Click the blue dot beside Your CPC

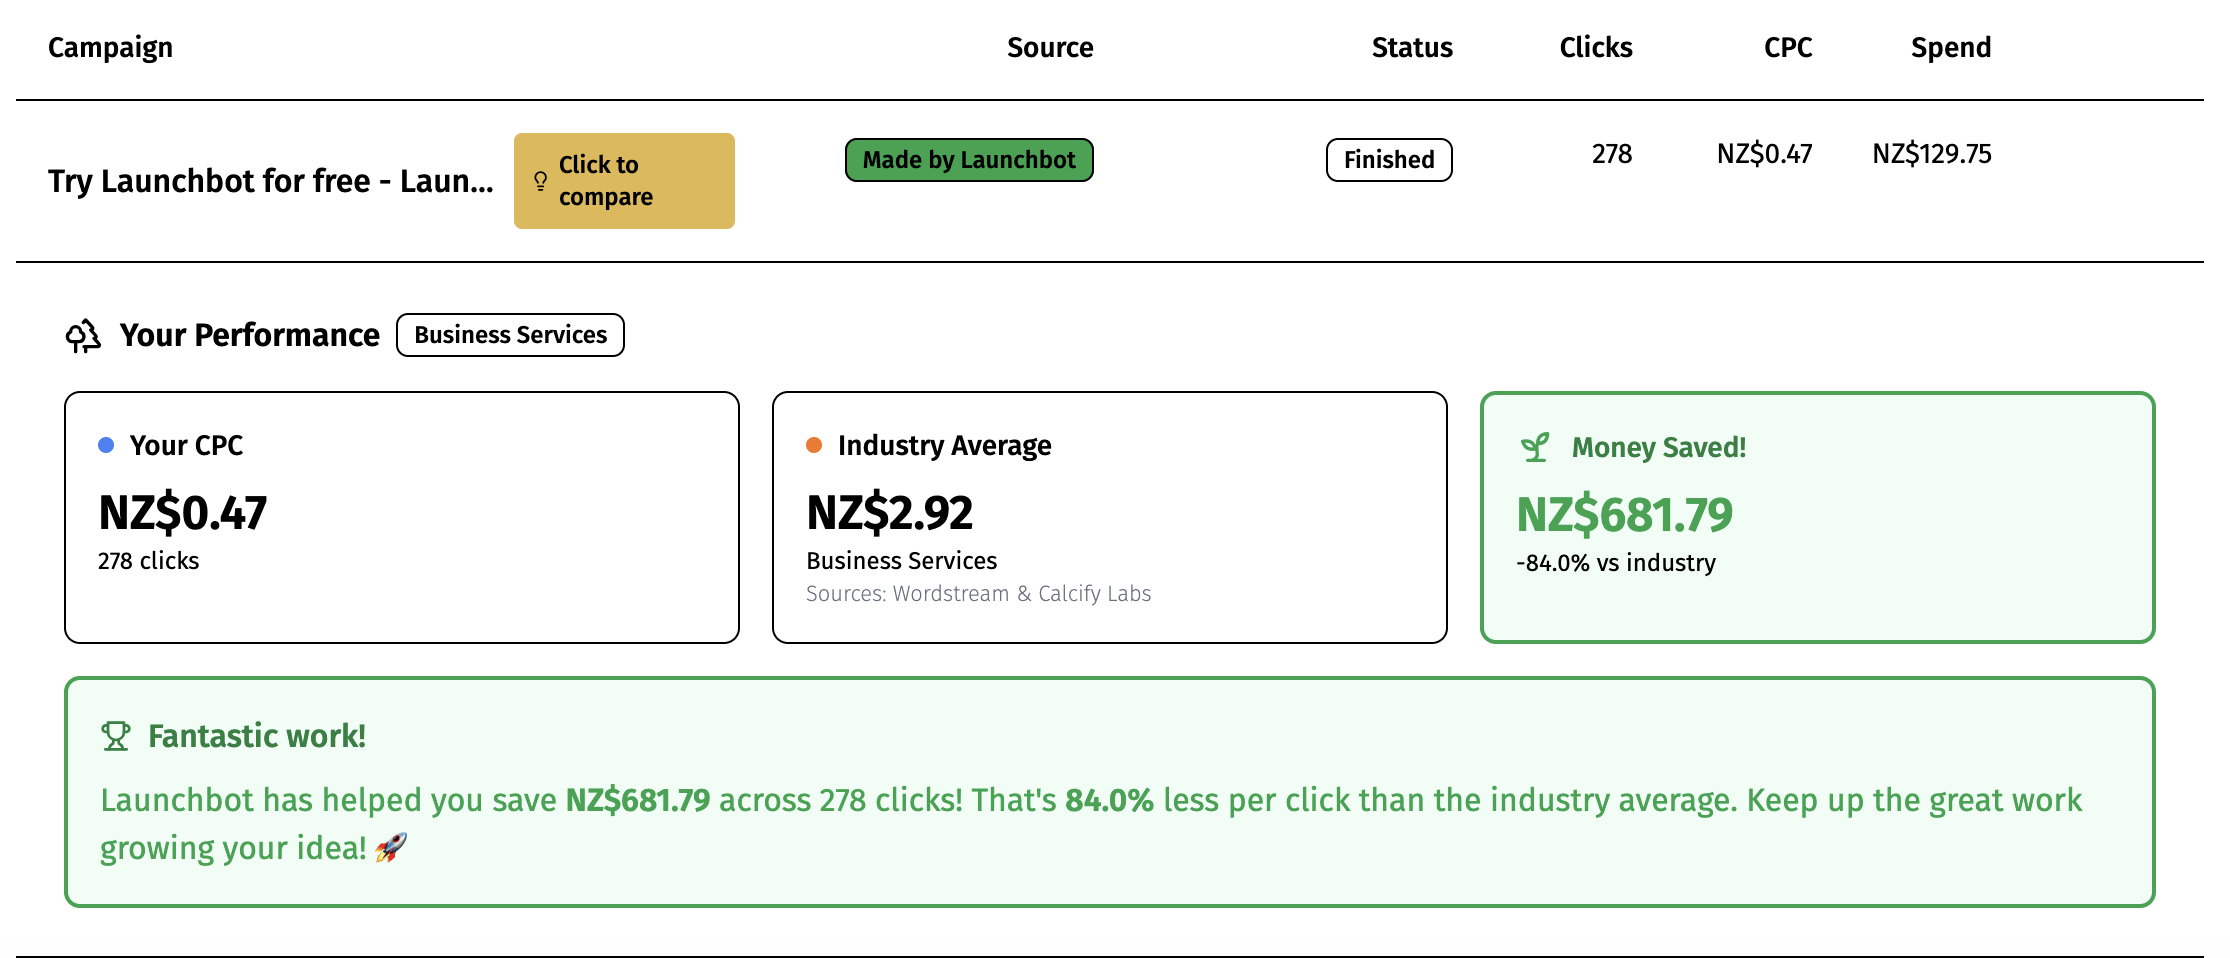tap(106, 445)
